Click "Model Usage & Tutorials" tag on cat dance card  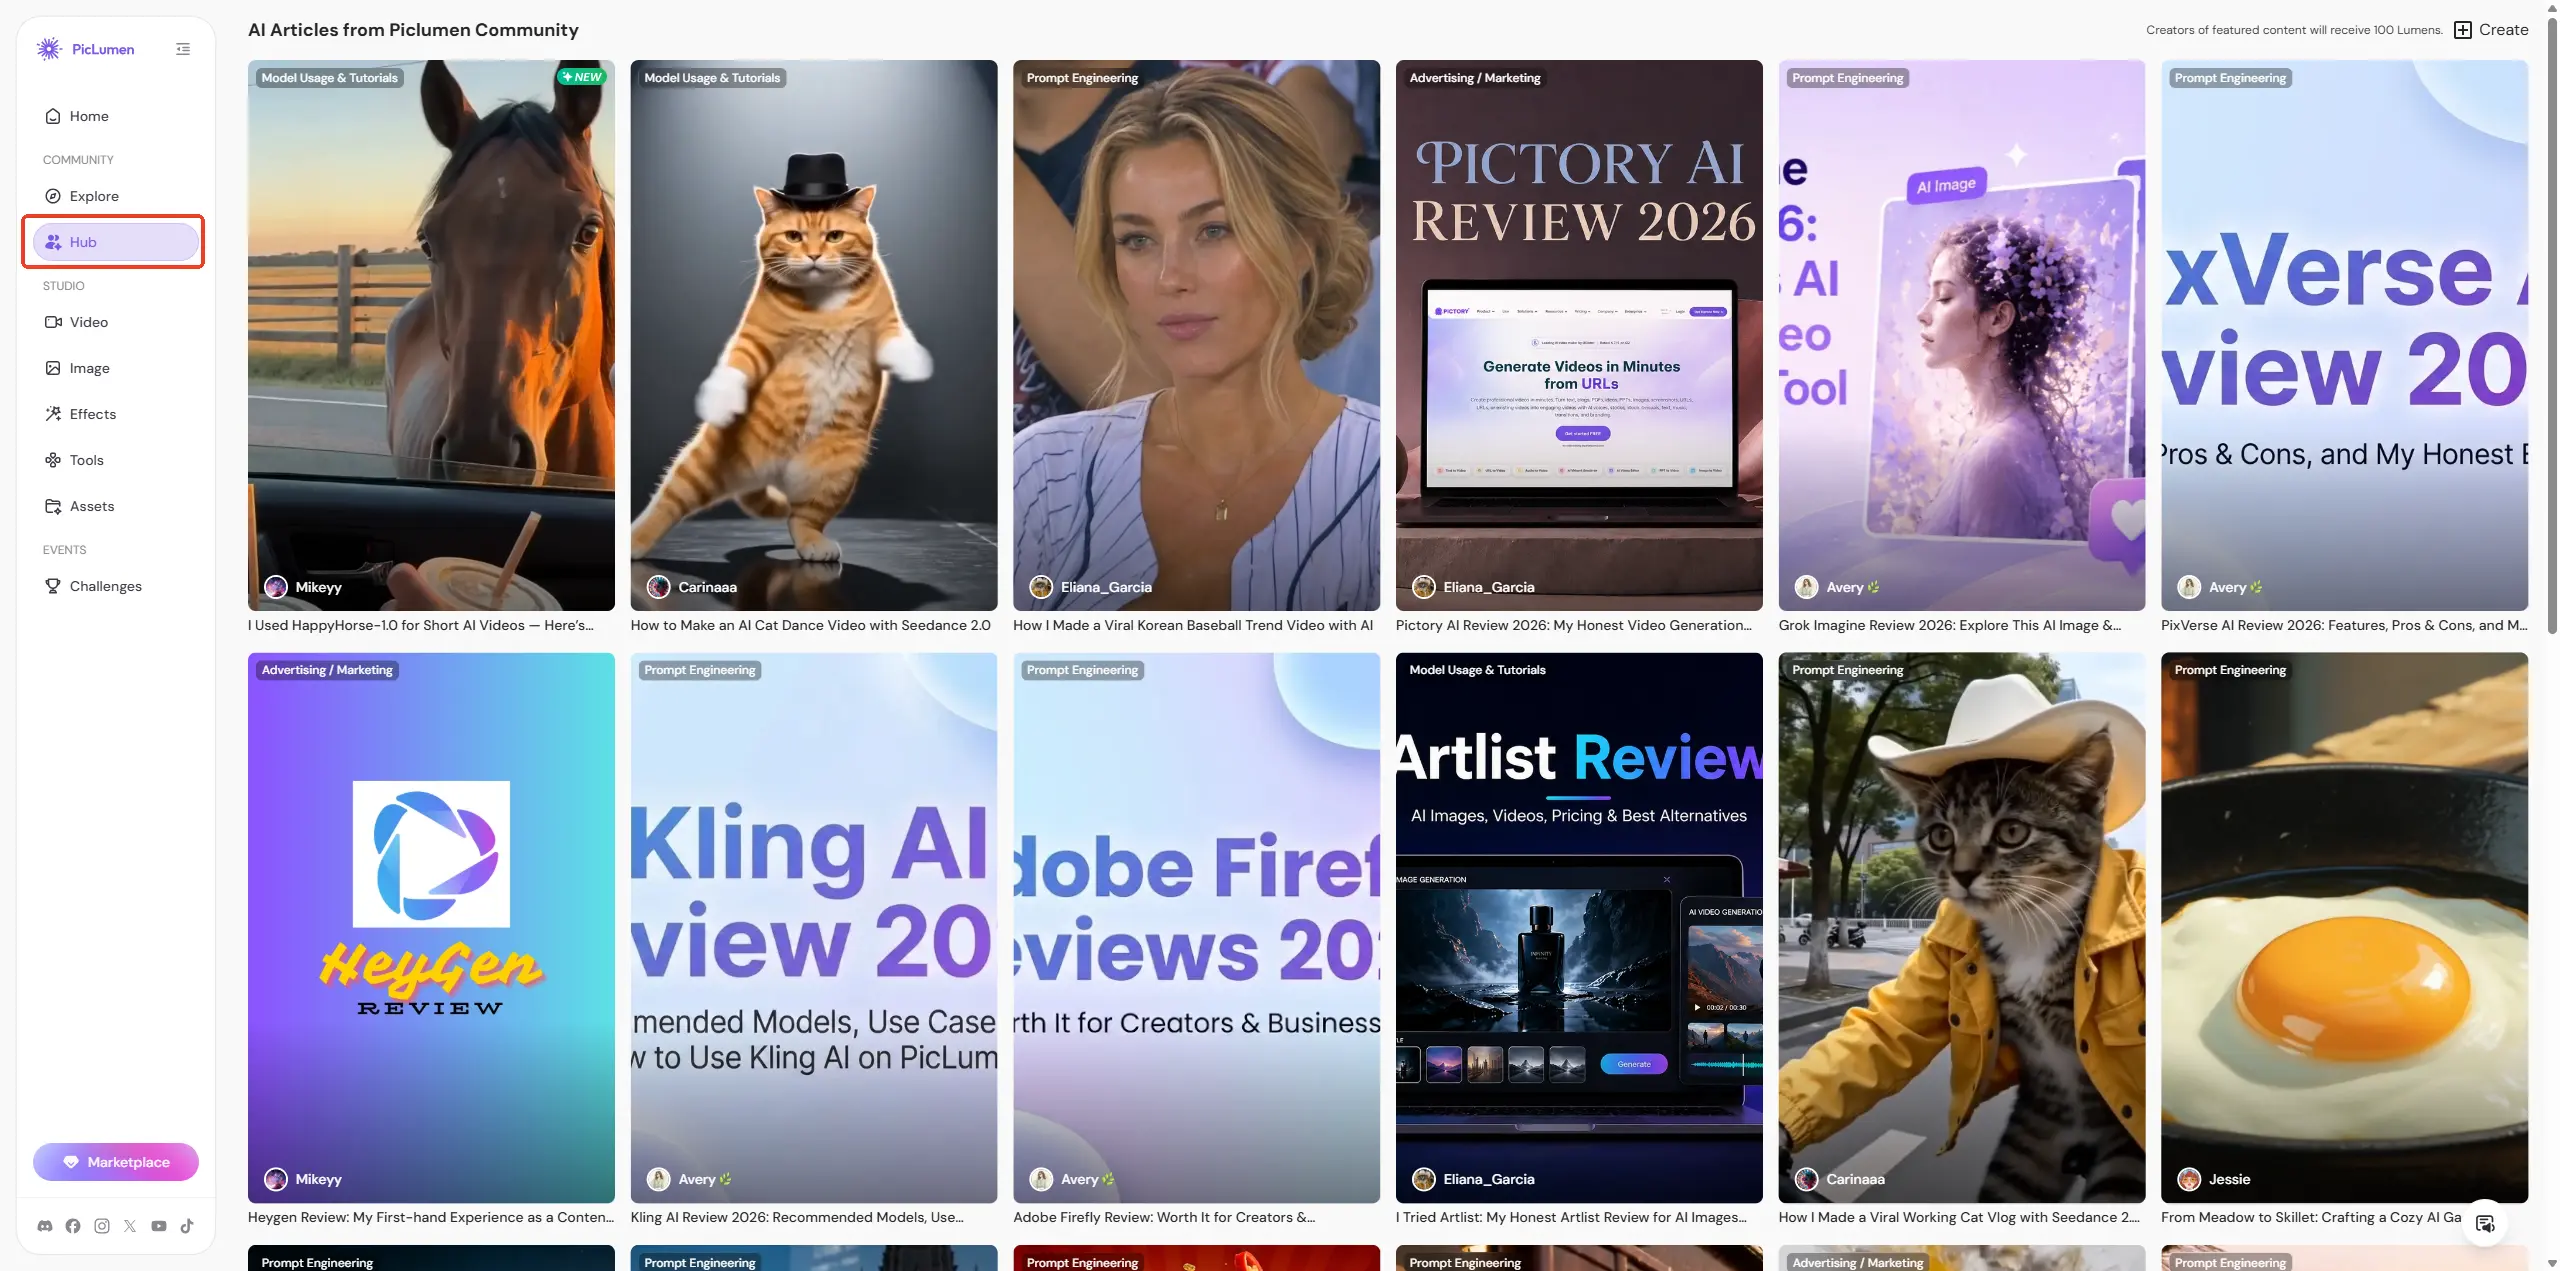coord(712,78)
